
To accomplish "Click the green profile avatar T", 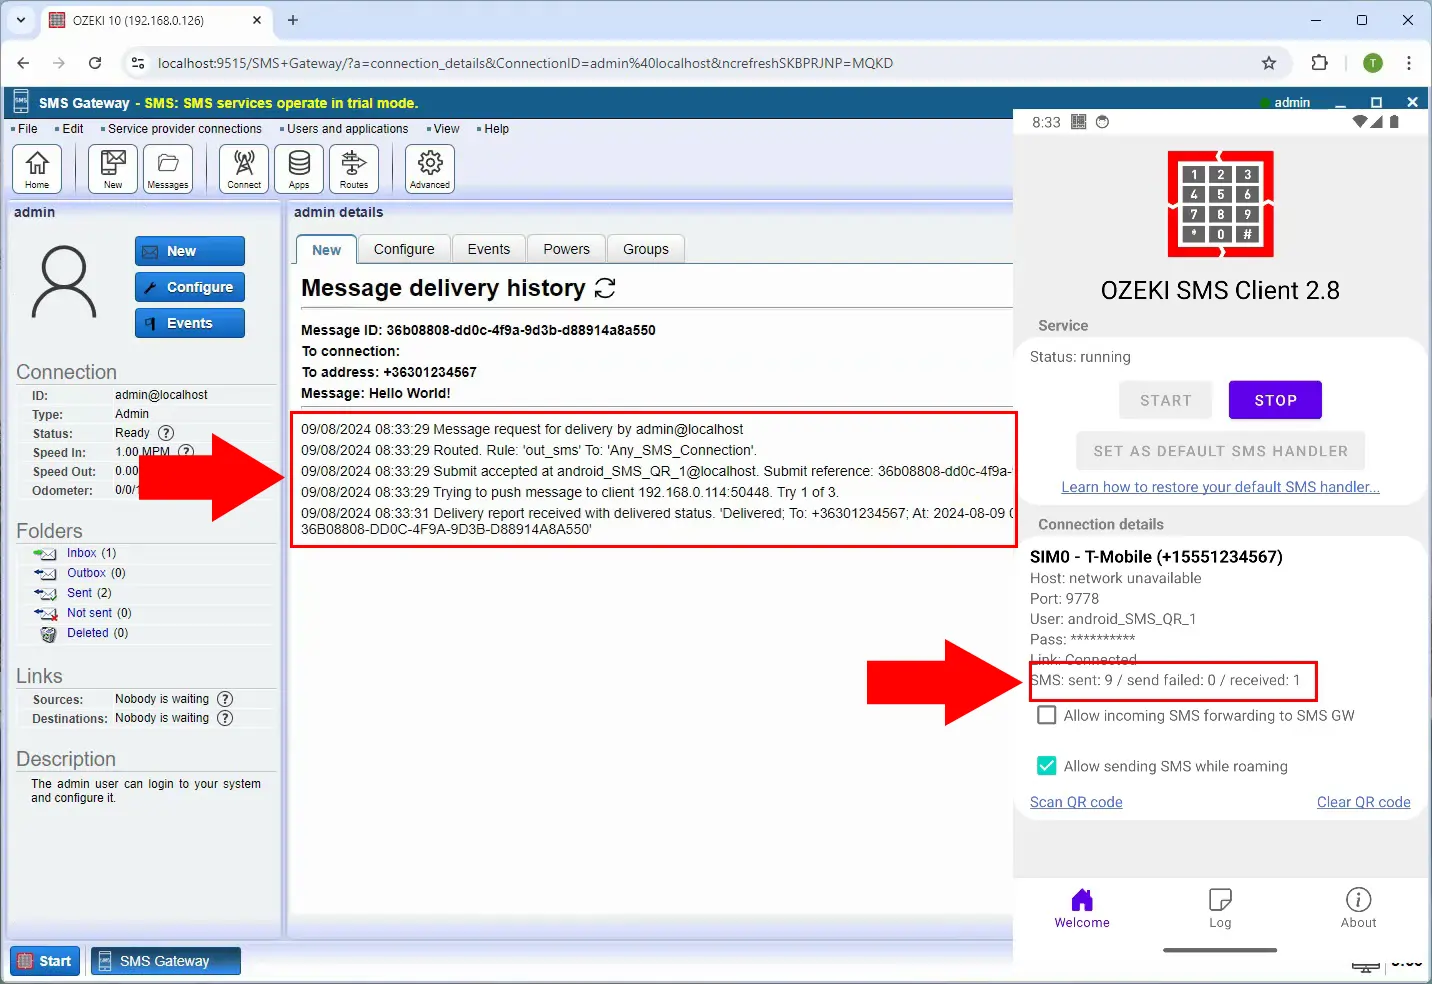I will coord(1373,63).
